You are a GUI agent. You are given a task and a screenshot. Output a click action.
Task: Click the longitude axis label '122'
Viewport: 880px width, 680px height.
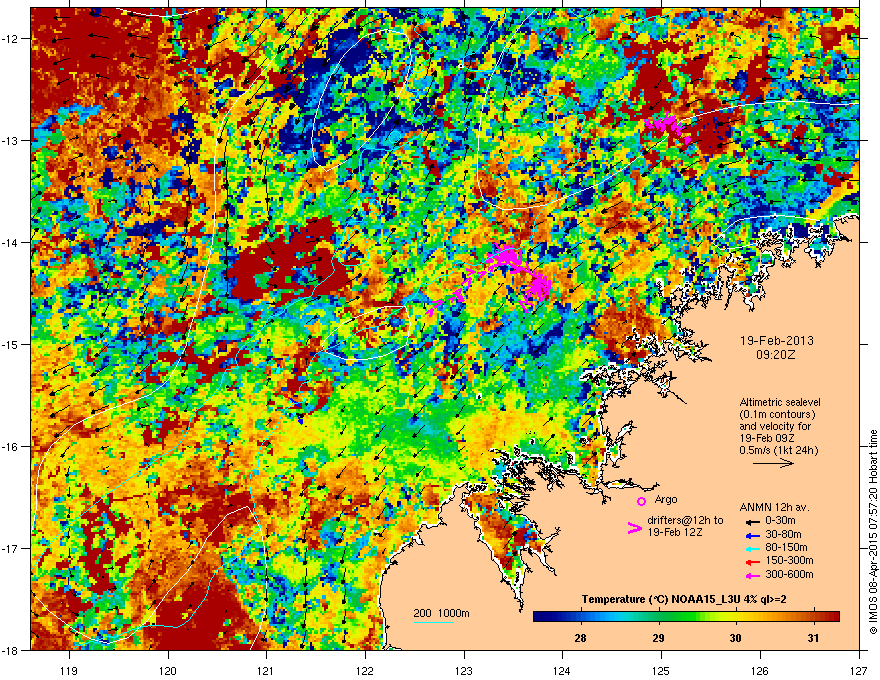click(x=365, y=670)
